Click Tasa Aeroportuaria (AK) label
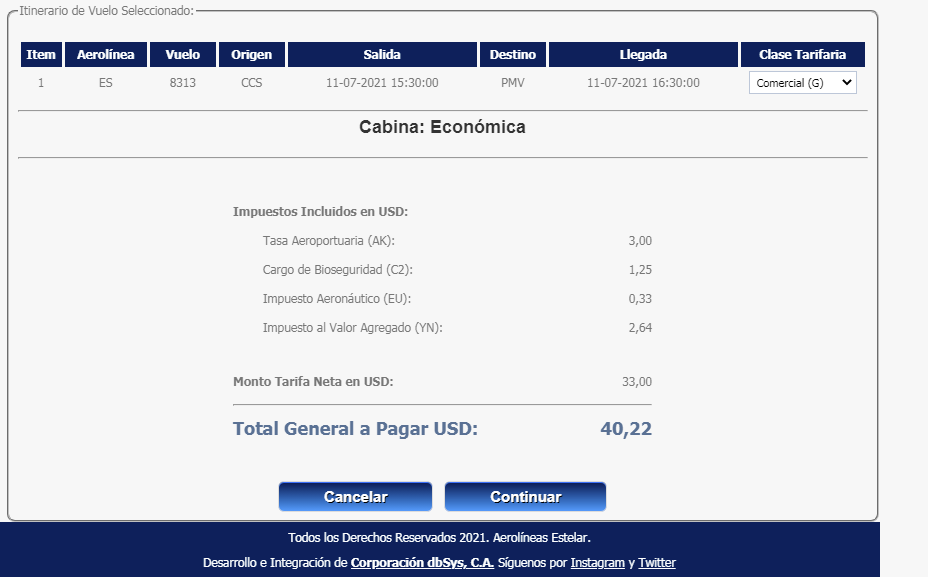Image resolution: width=928 pixels, height=577 pixels. [328, 241]
